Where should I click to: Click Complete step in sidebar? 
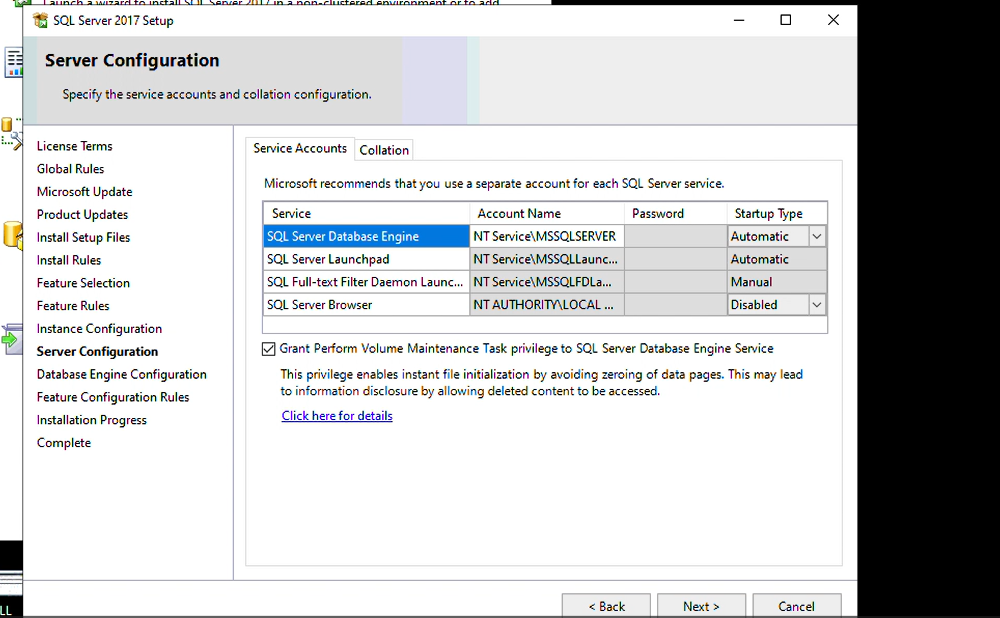[64, 443]
